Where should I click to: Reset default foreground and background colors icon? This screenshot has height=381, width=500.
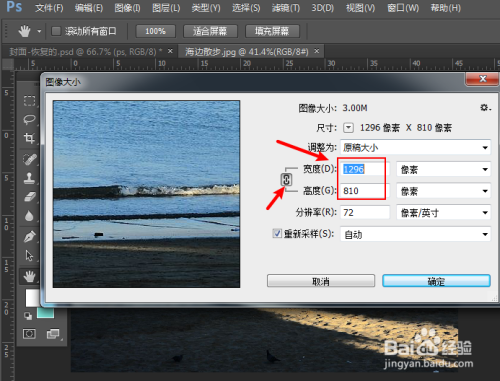[x=28, y=316]
